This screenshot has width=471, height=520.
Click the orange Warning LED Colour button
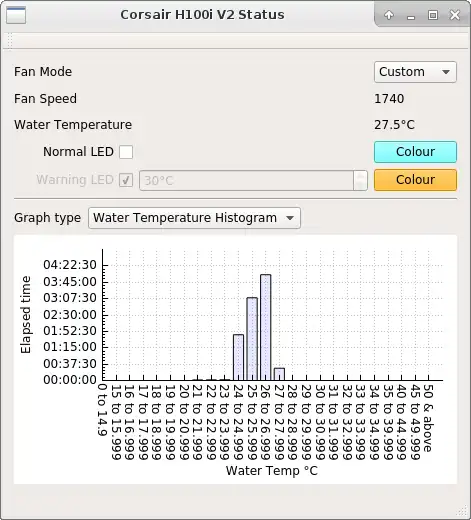click(x=415, y=180)
